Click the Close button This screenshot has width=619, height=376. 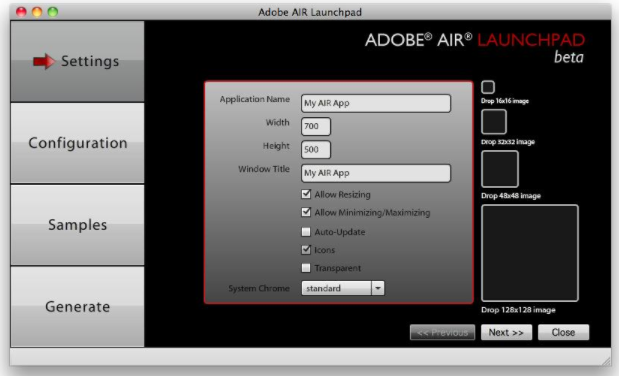(x=563, y=332)
